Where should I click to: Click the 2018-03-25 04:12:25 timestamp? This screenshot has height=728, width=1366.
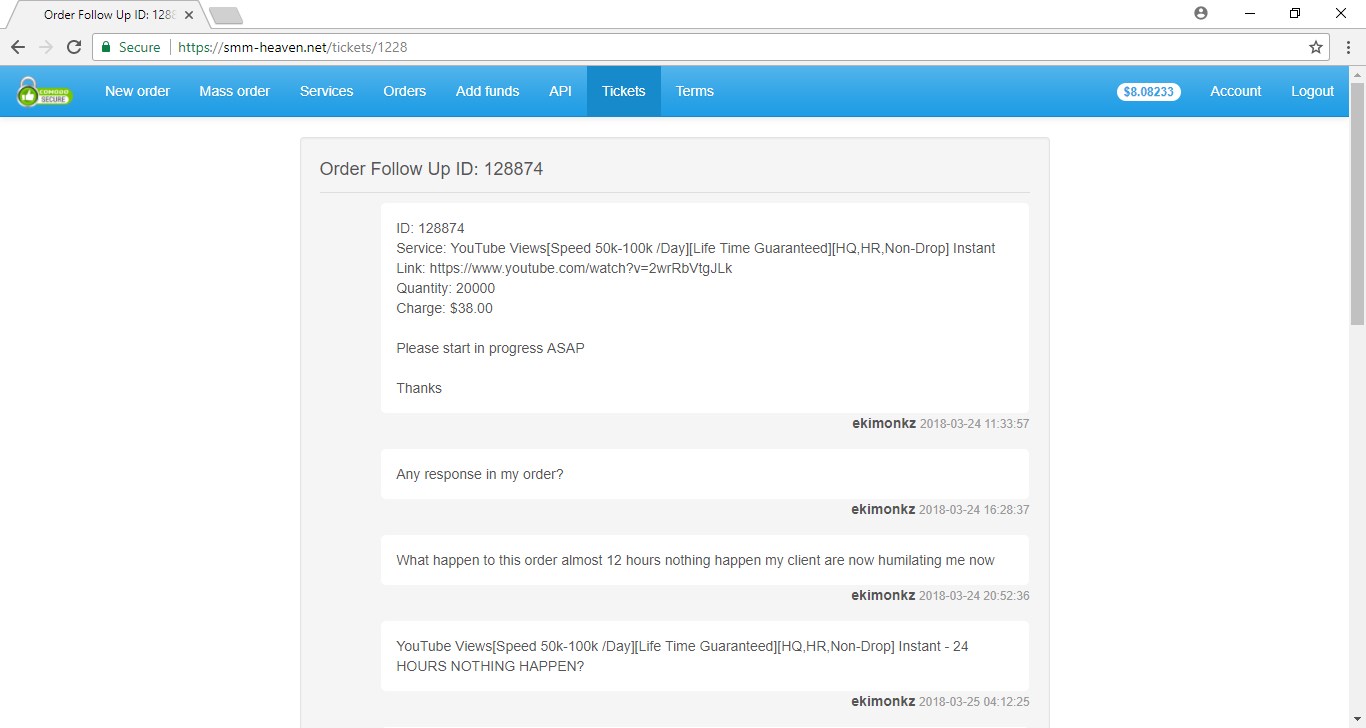pyautogui.click(x=974, y=702)
